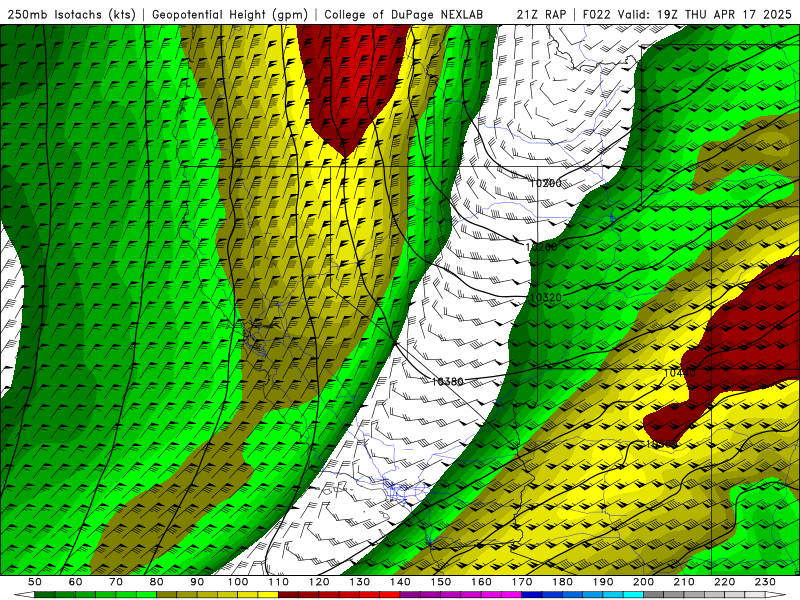Click the 210 value on the color scale
Screen dimensions: 800x600
coord(684,582)
